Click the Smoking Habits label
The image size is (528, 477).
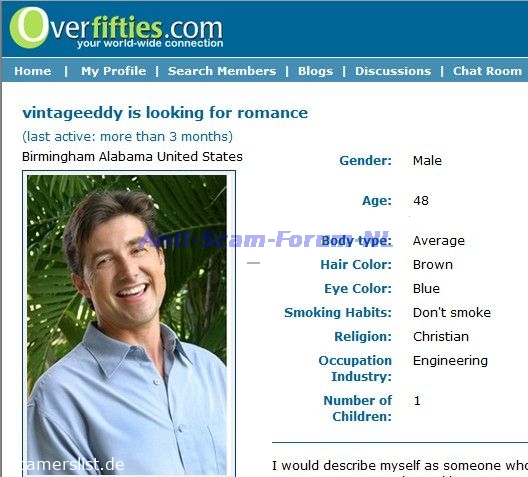pyautogui.click(x=338, y=313)
